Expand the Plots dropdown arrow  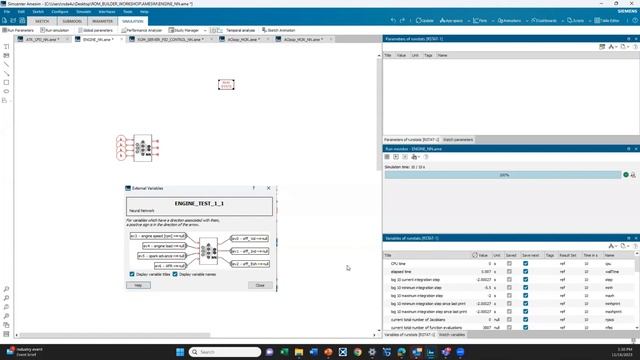click(x=493, y=20)
